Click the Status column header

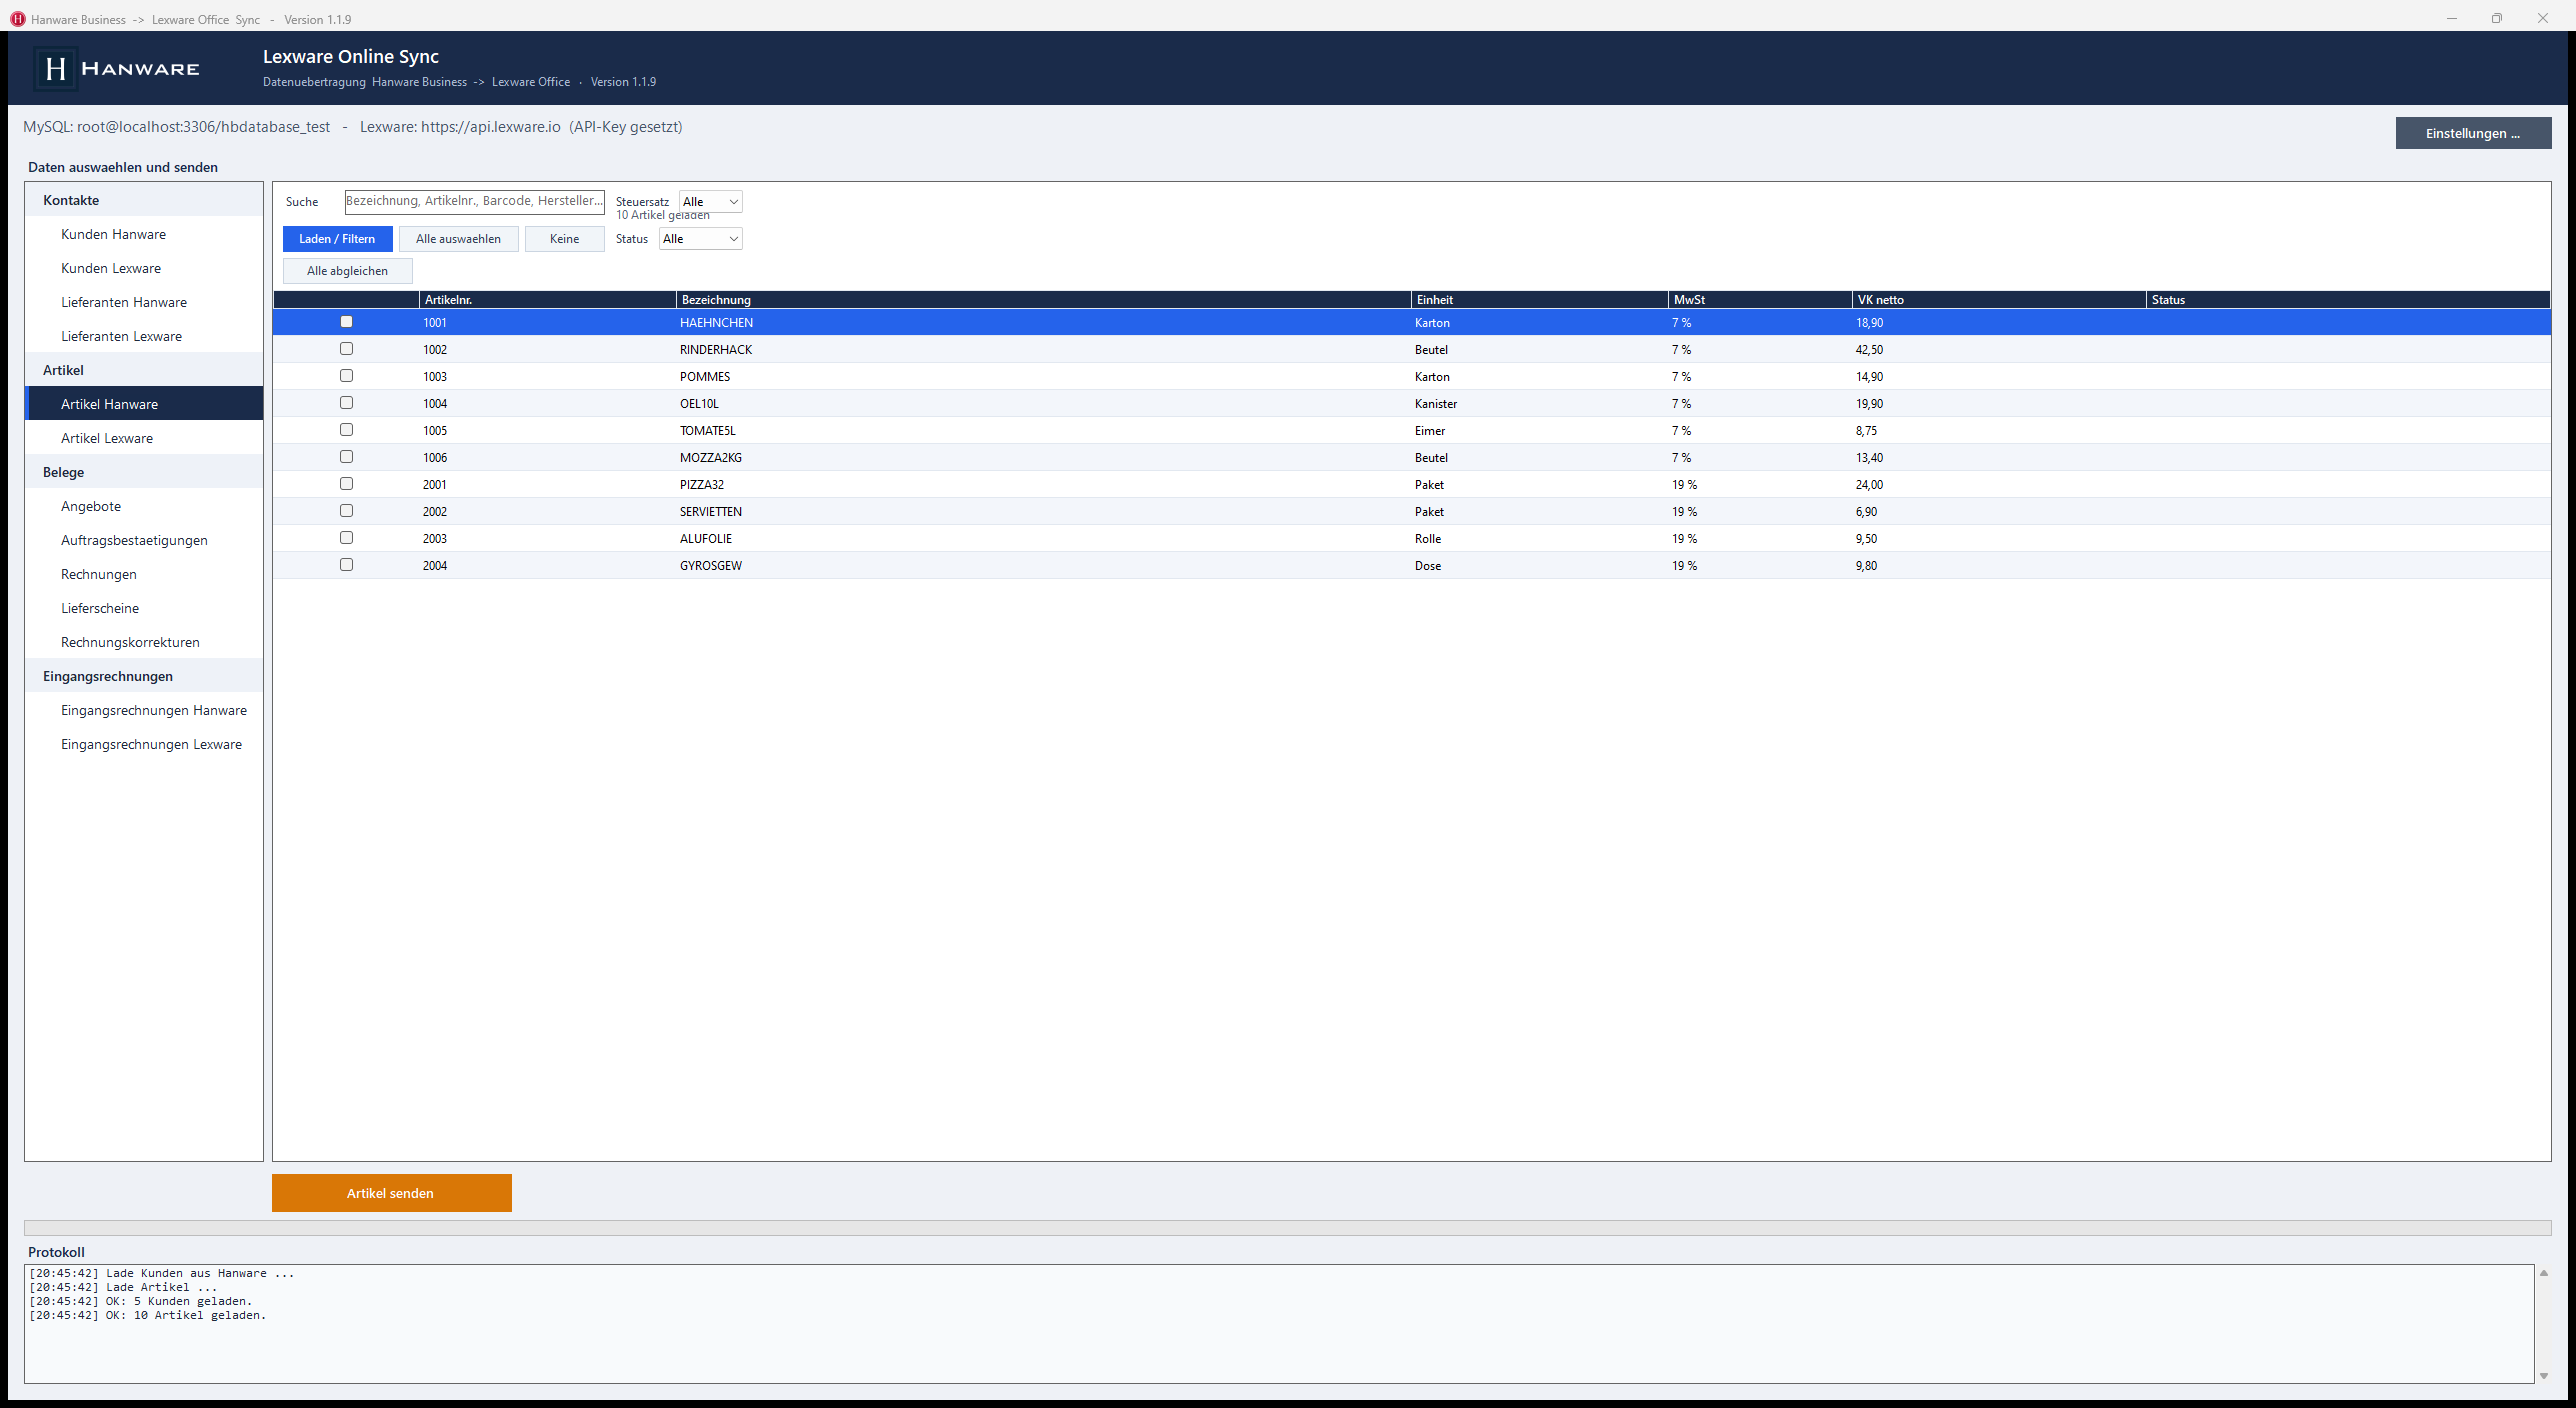pos(2348,300)
